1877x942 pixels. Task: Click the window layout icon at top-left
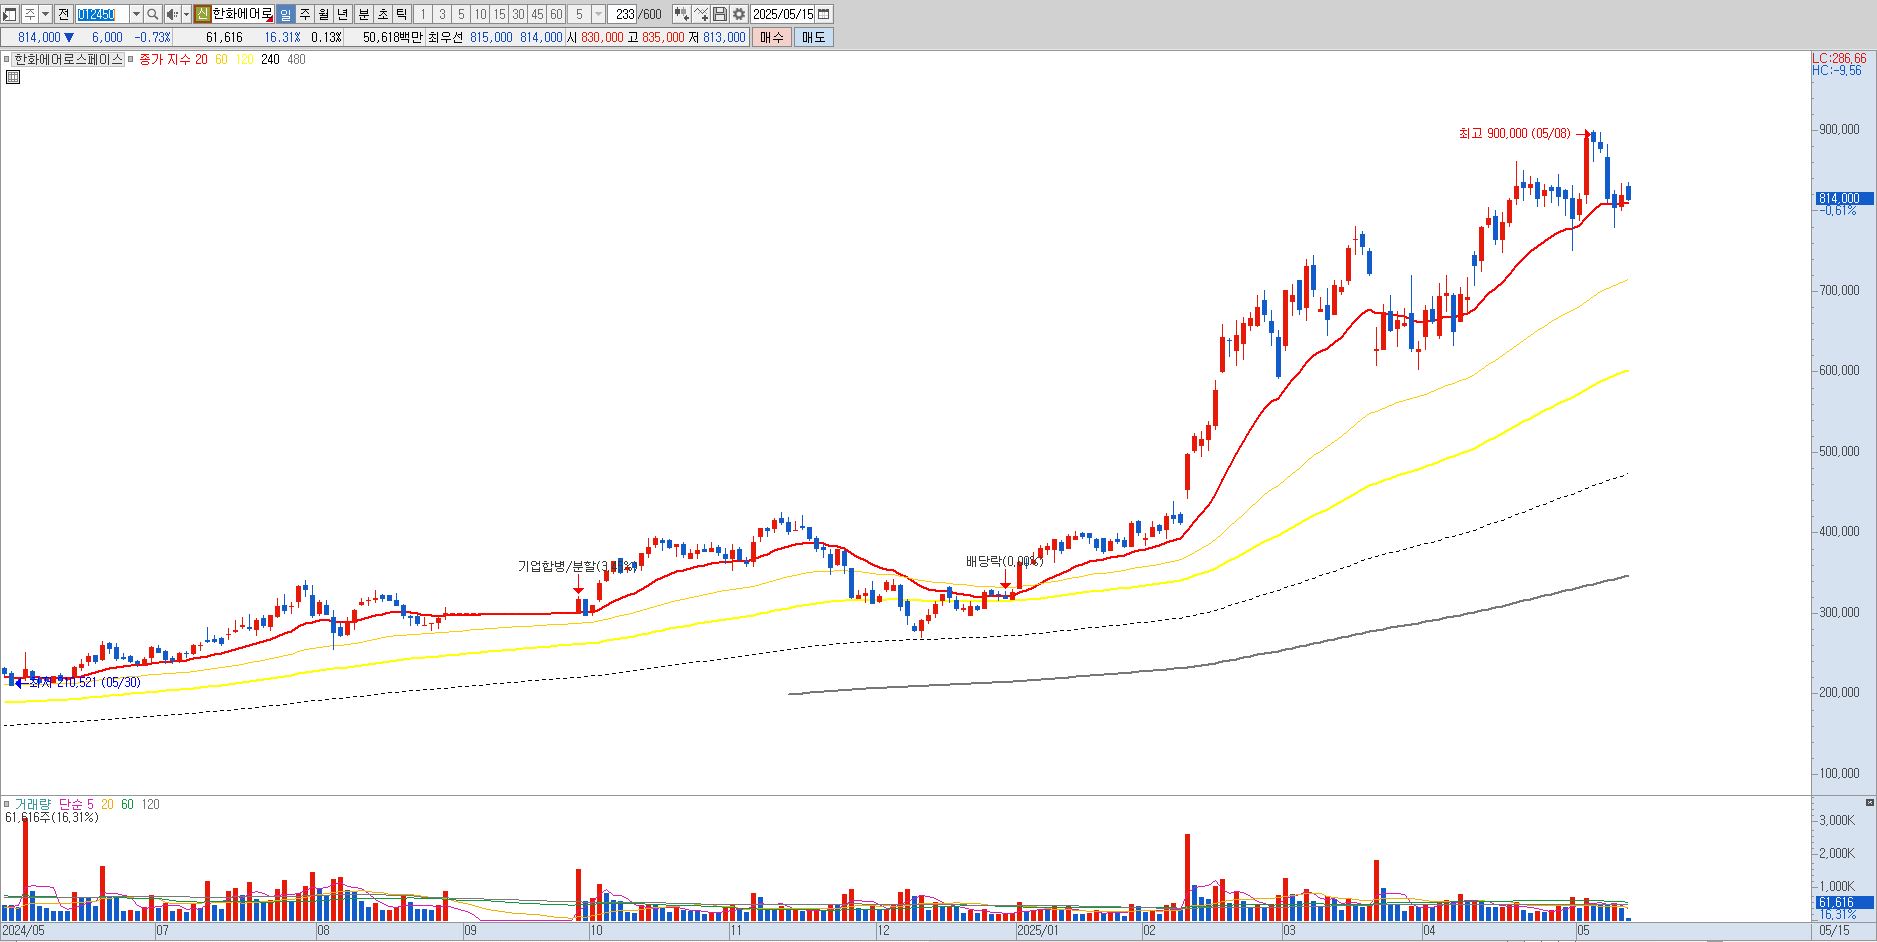click(10, 14)
